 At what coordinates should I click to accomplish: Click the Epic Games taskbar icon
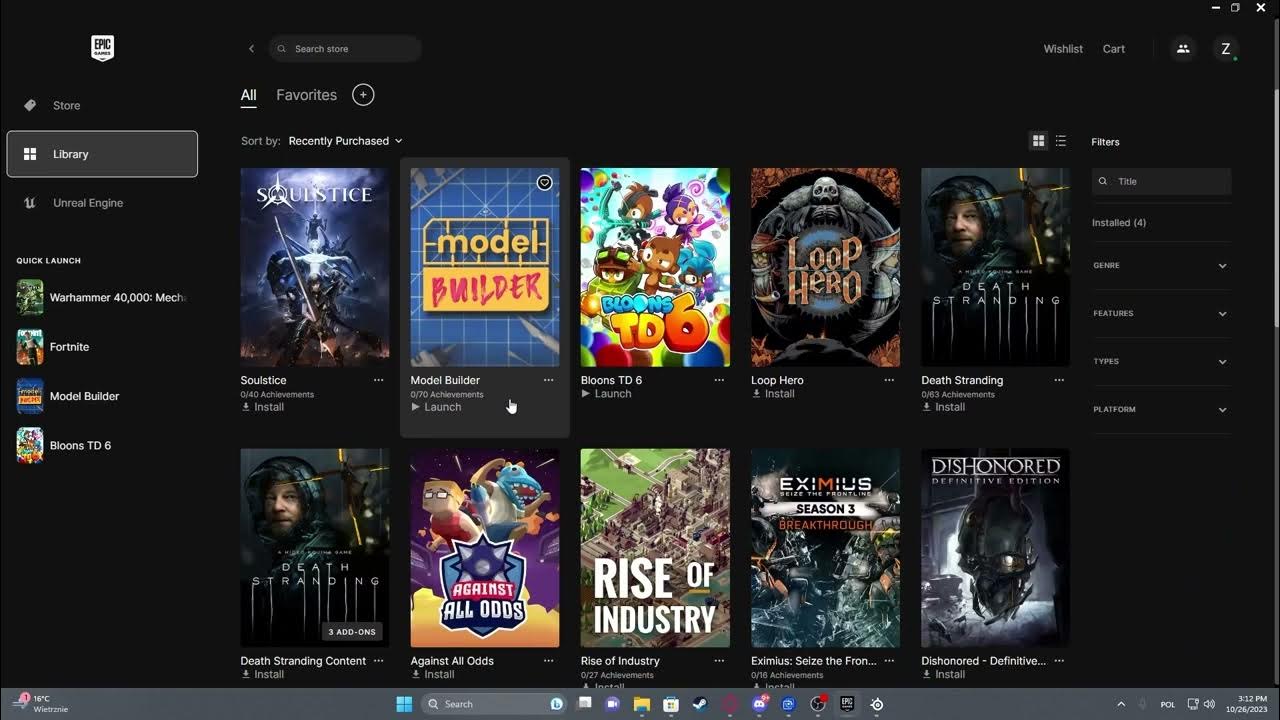[x=847, y=704]
